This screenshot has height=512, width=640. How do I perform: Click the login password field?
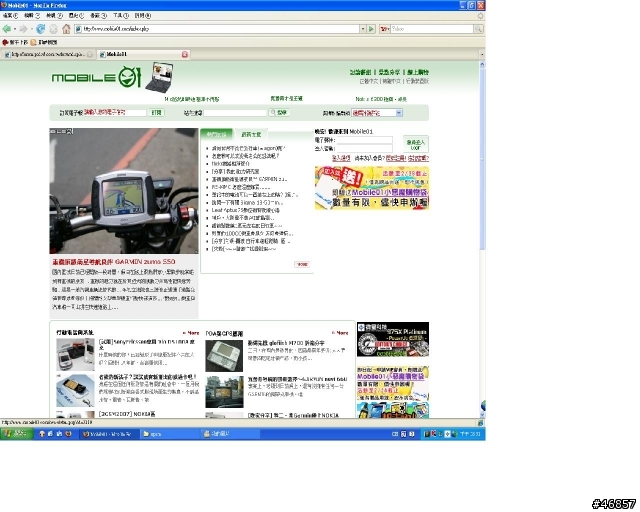[x=364, y=149]
